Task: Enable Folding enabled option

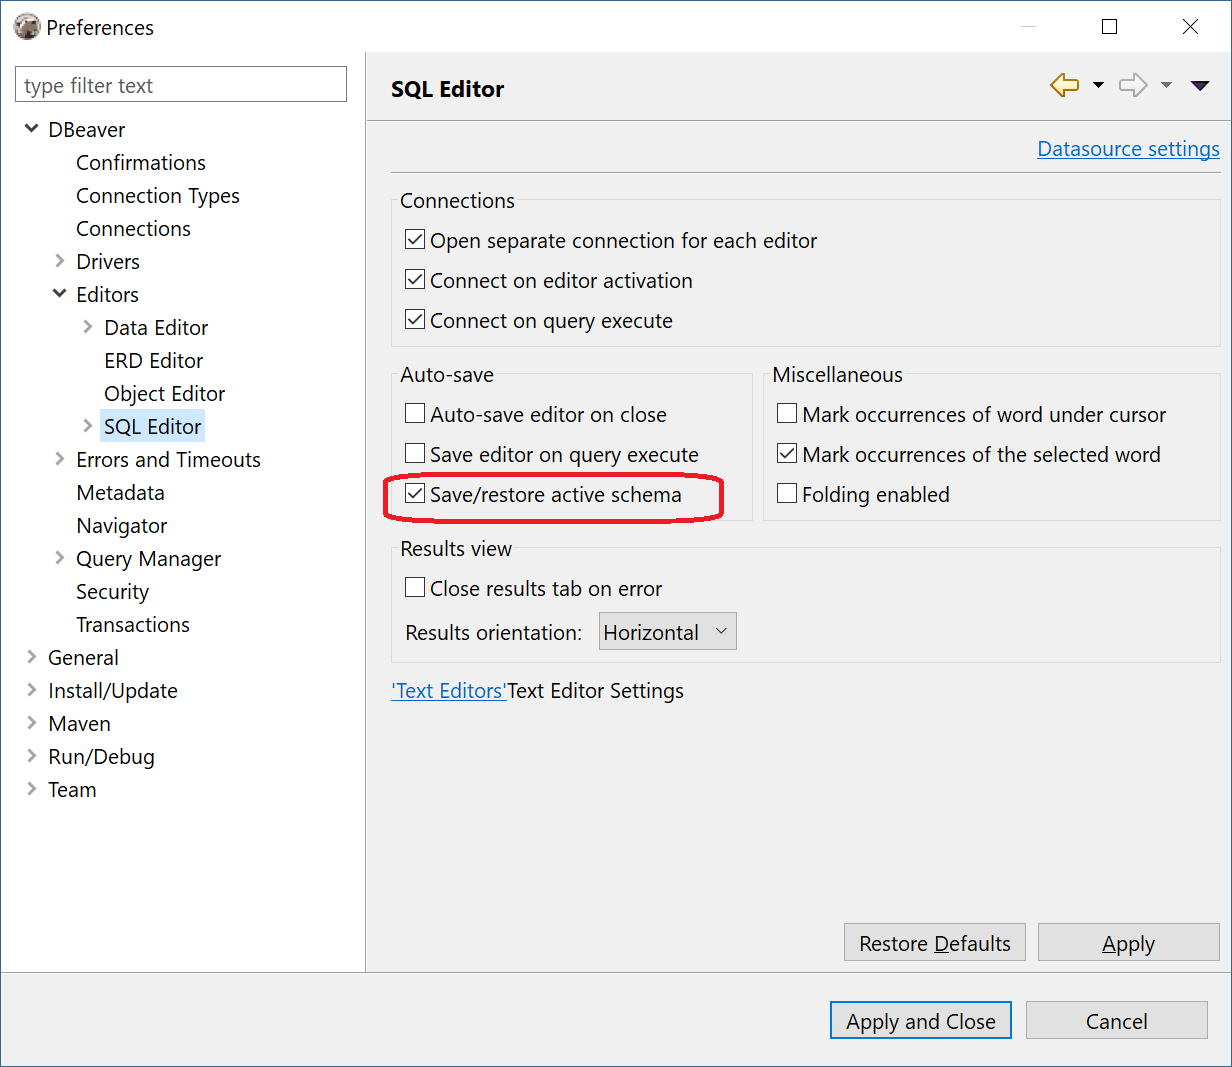Action: coord(786,493)
